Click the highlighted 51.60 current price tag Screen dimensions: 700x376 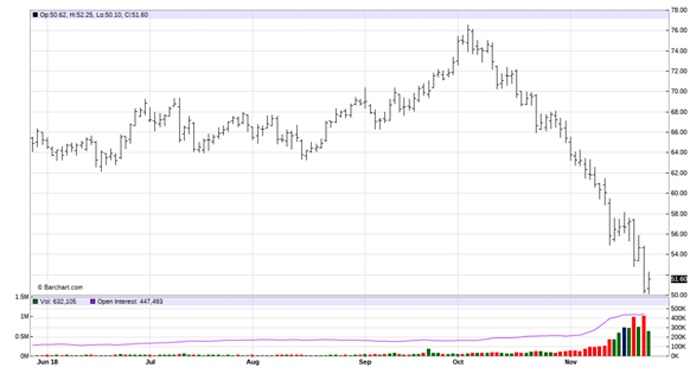coord(679,279)
